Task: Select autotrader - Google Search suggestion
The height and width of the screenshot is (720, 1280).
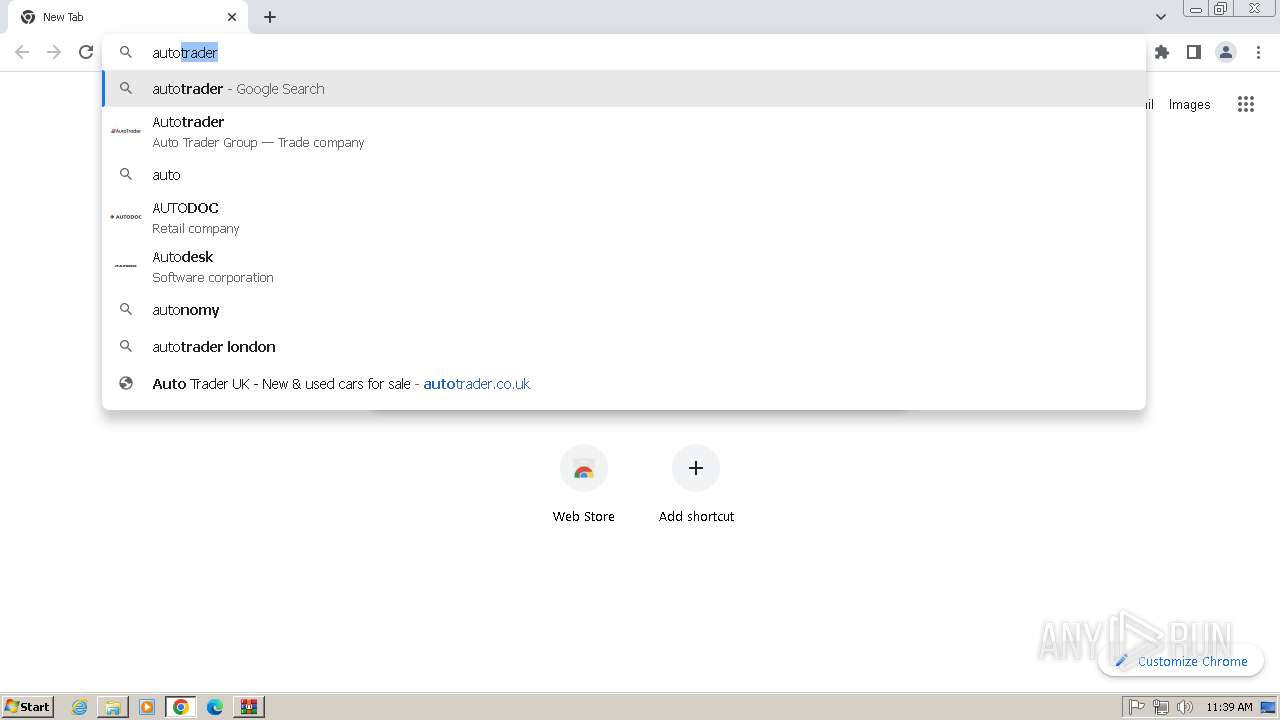Action: point(624,88)
